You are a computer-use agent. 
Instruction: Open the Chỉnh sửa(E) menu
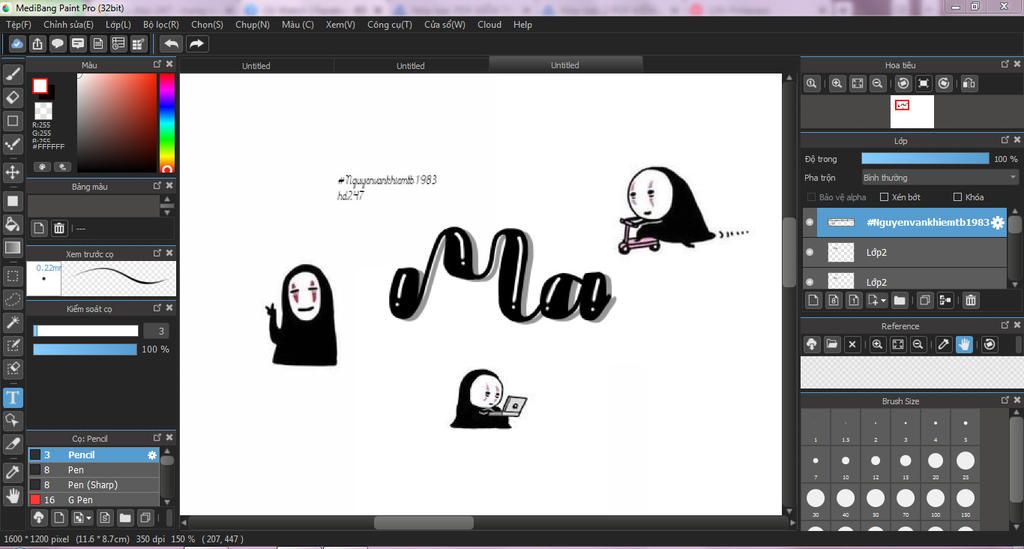coord(69,24)
